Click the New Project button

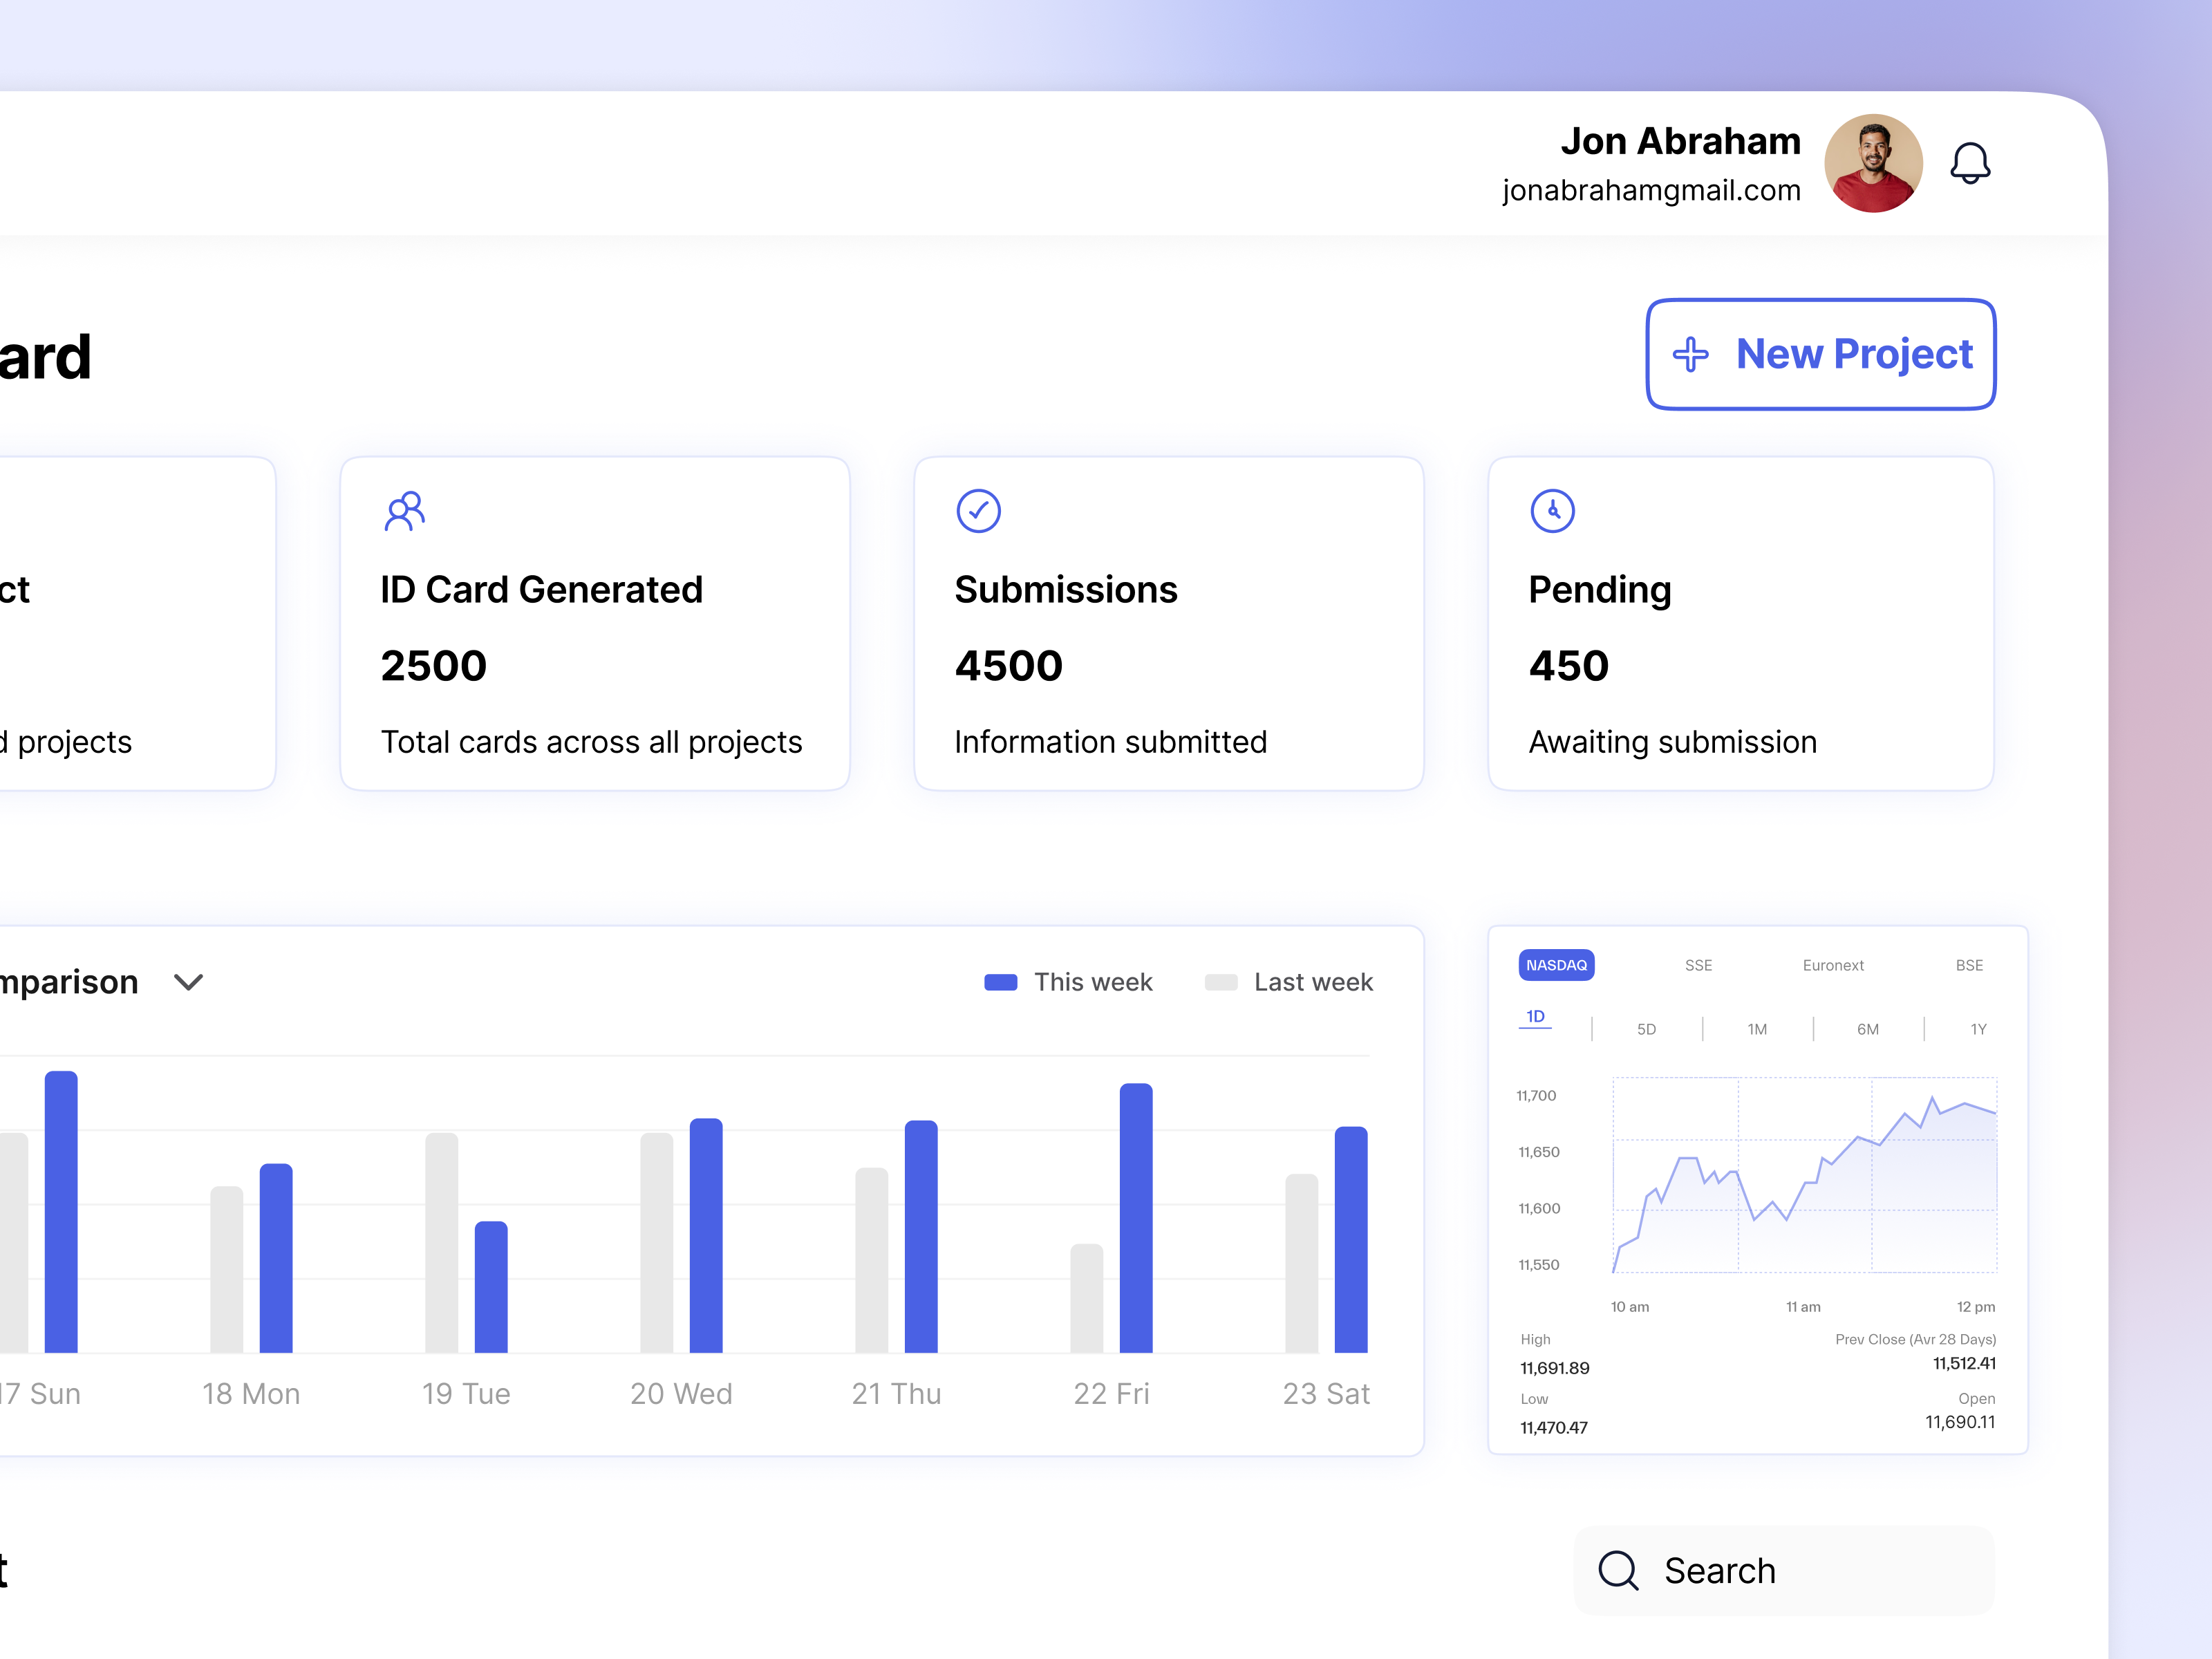[1821, 354]
